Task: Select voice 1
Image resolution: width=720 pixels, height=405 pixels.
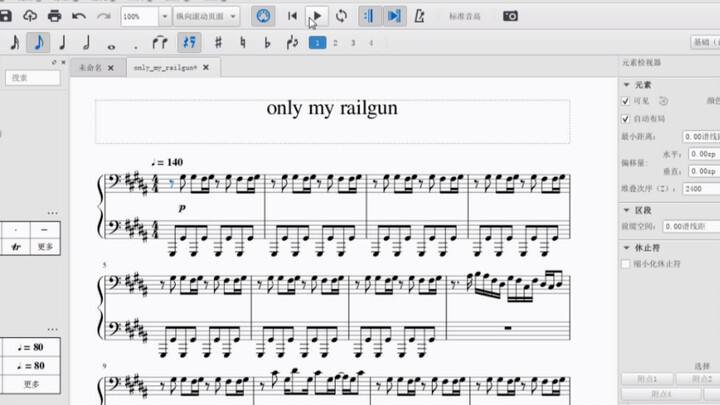Action: coord(317,43)
